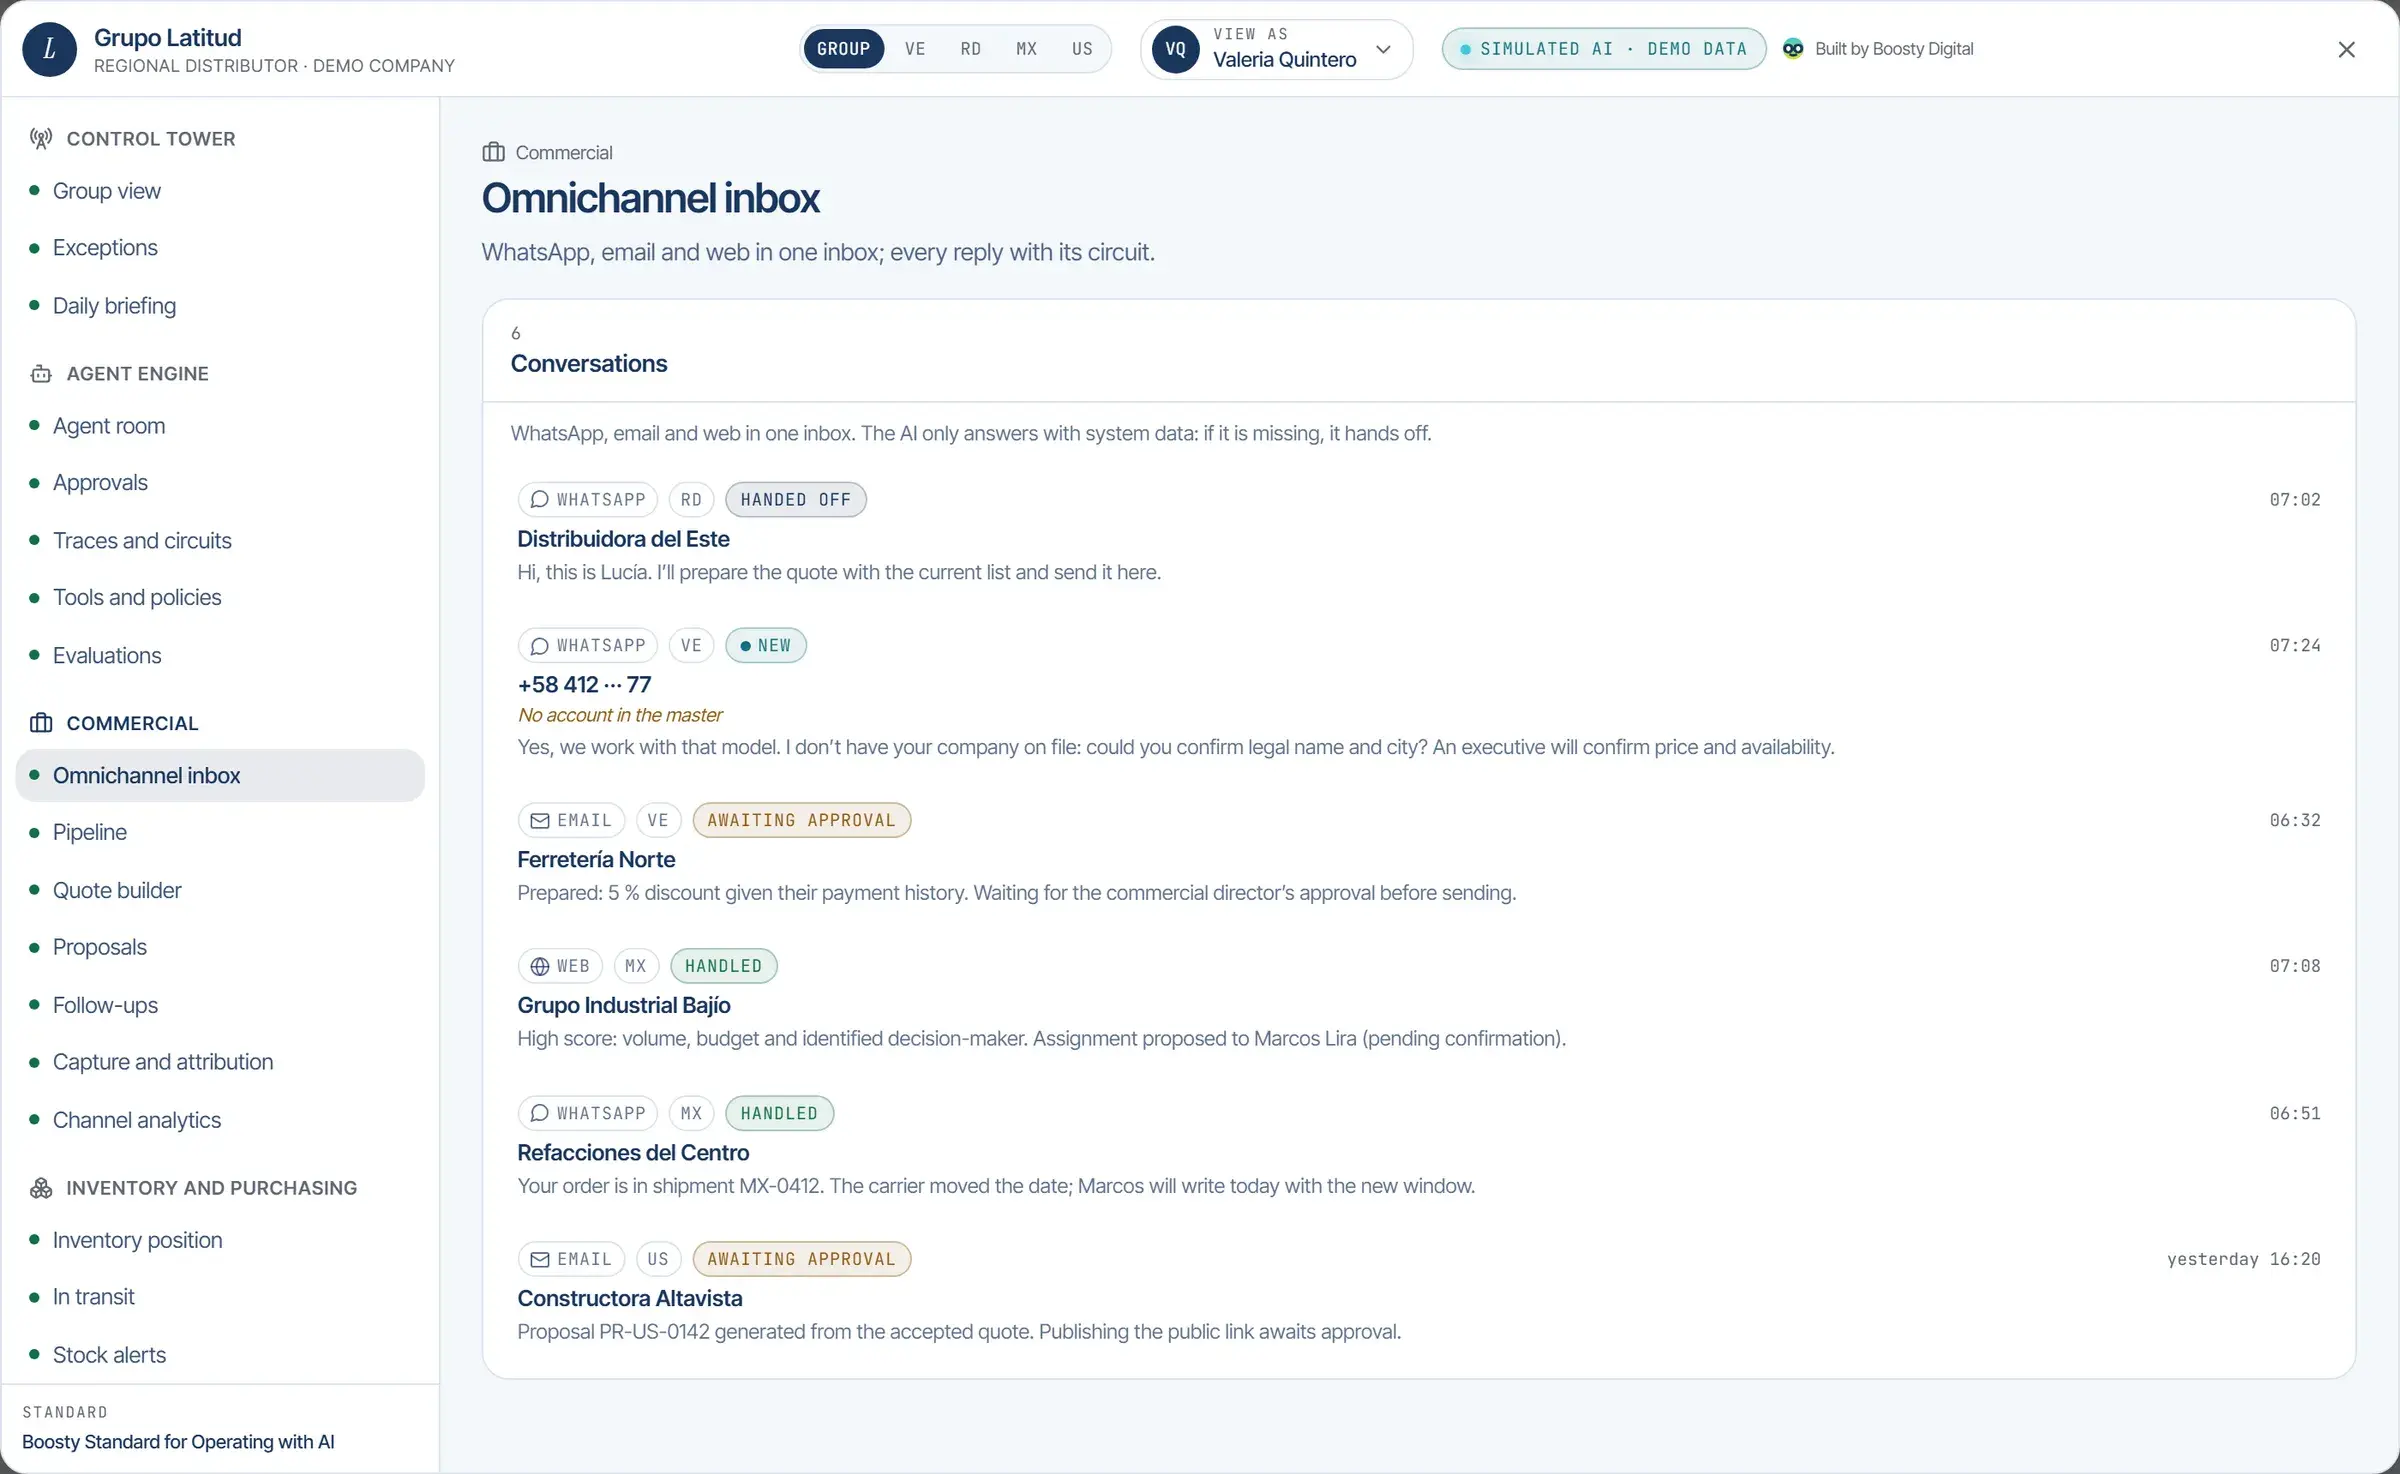Click Email channel badge on Constructora Altavista
The image size is (2400, 1474).
click(571, 1259)
